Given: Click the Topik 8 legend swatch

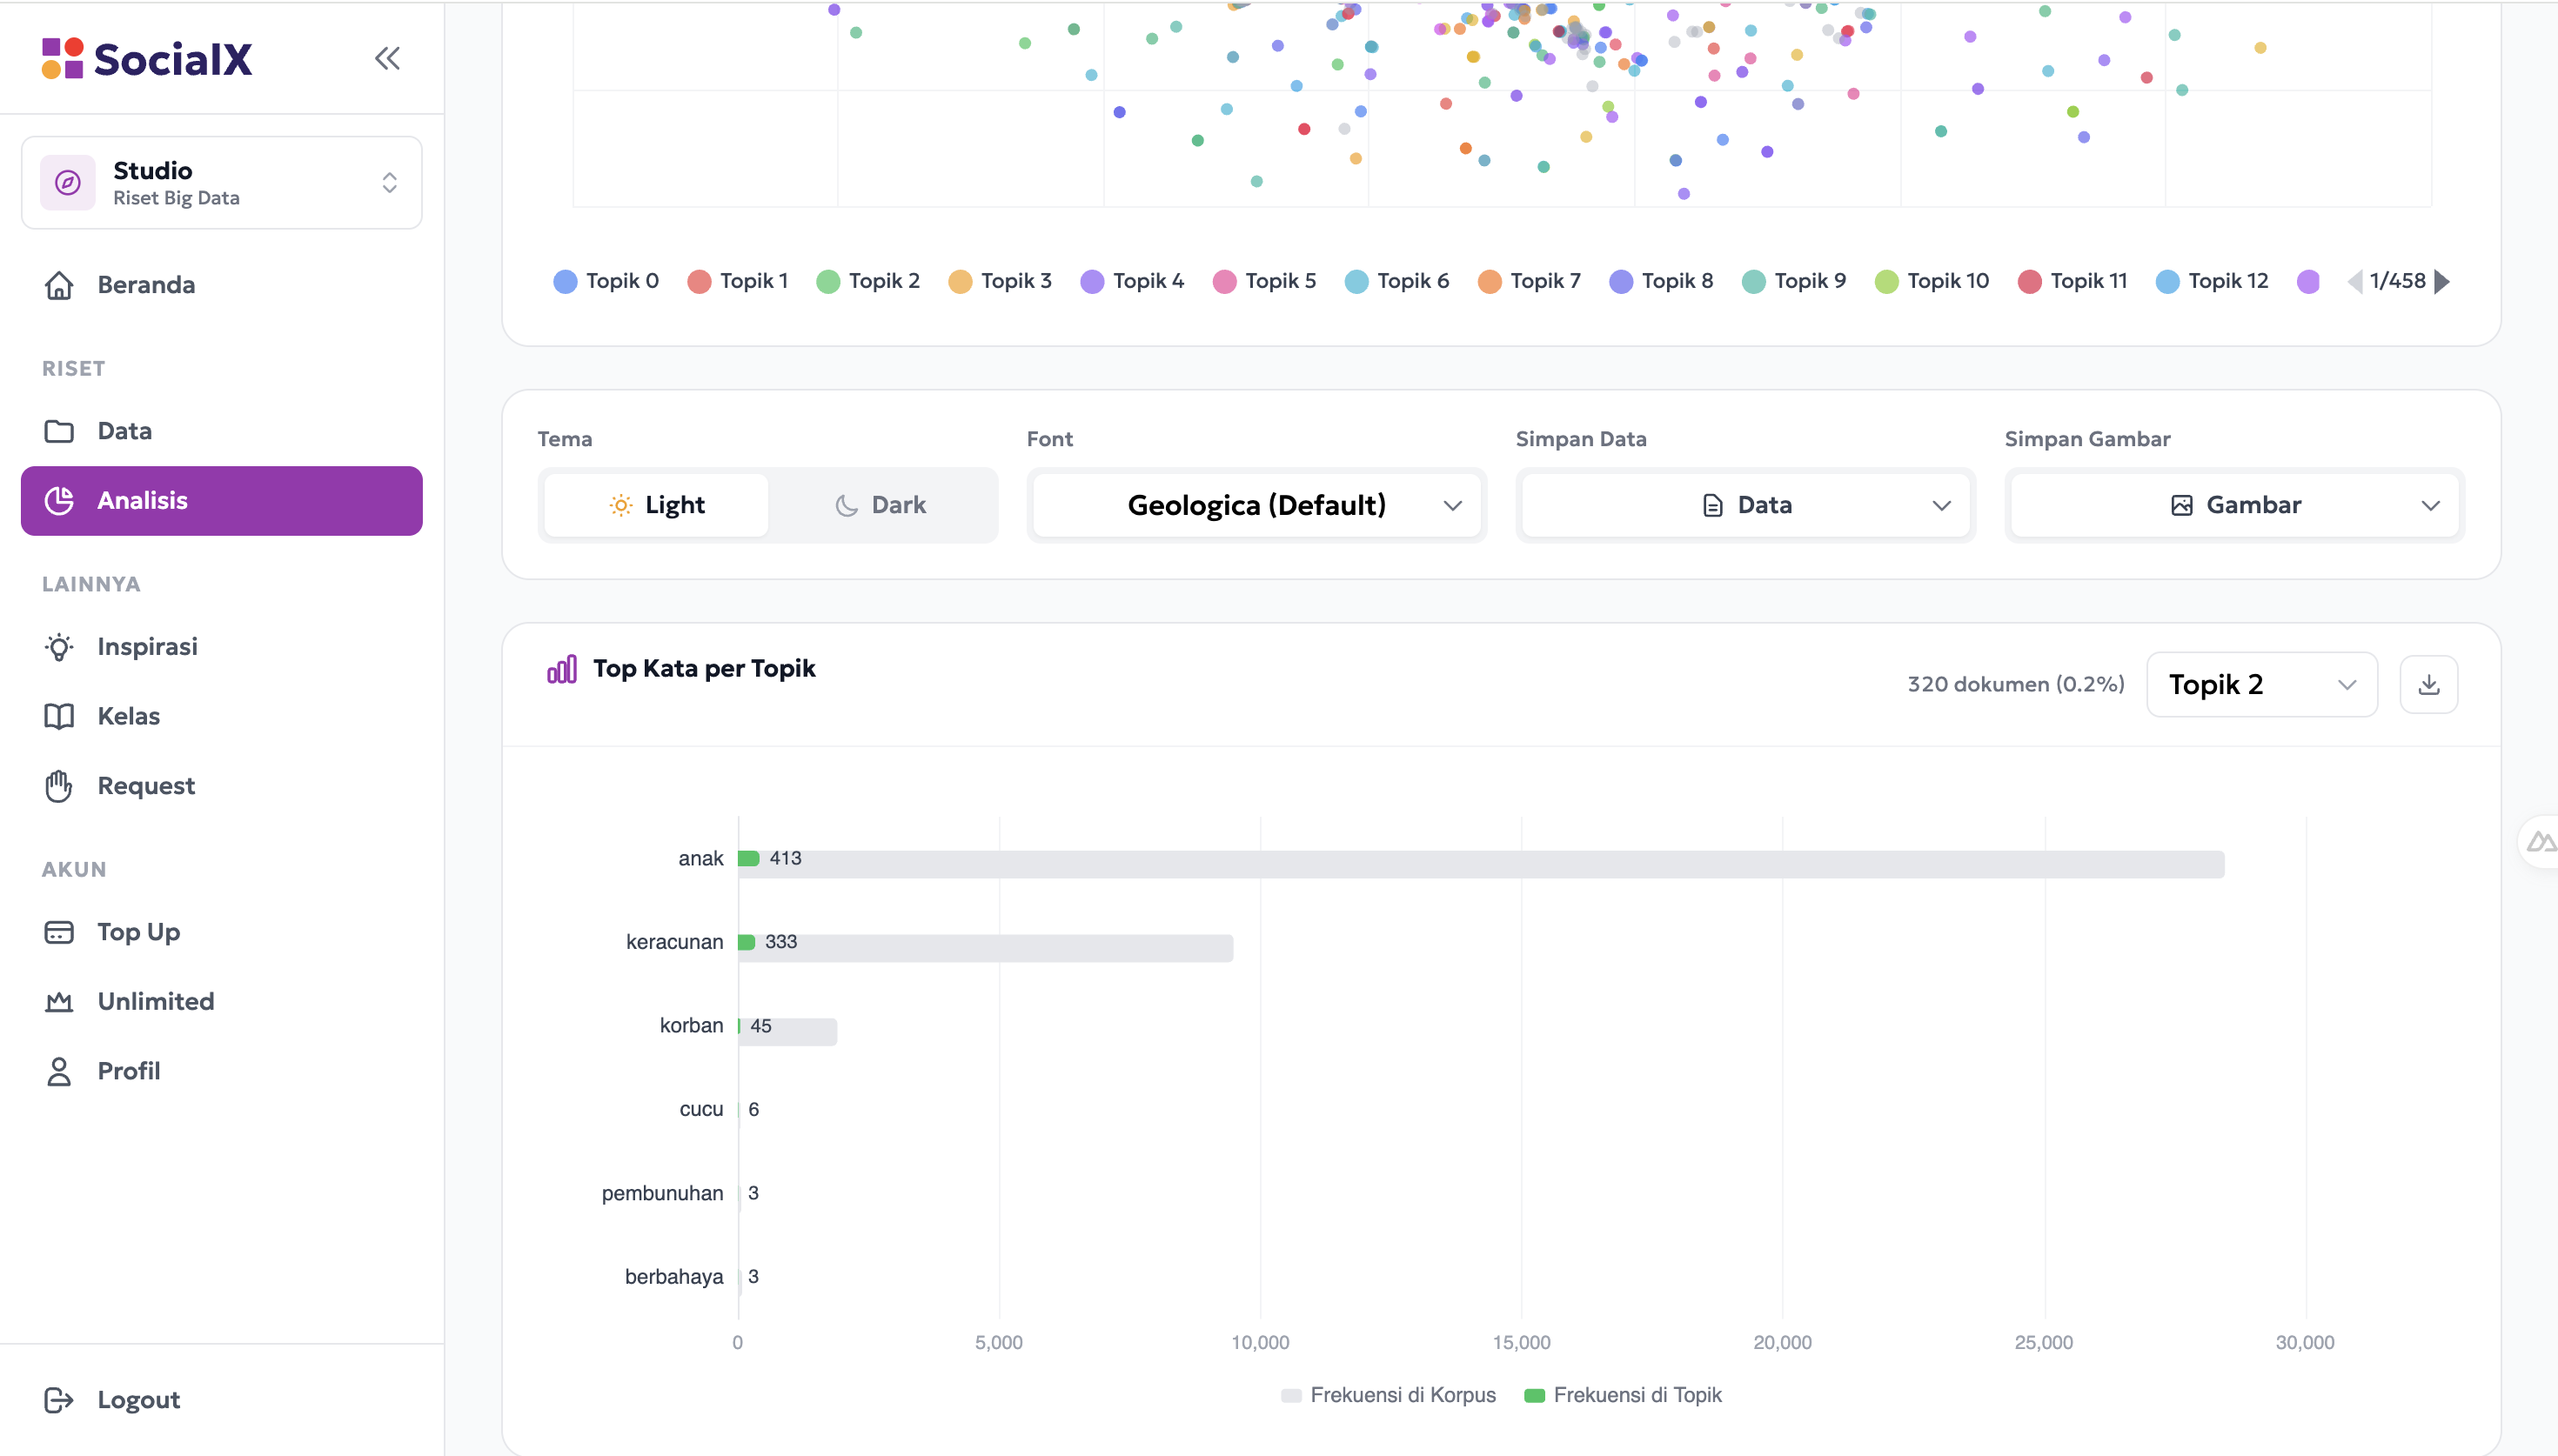Looking at the screenshot, I should [1621, 282].
